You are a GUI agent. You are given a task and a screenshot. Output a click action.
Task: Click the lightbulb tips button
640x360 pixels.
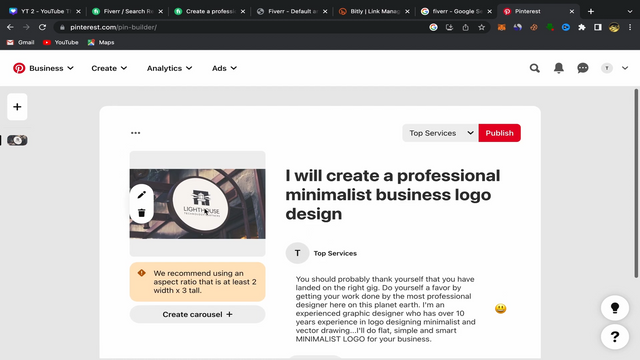click(615, 308)
